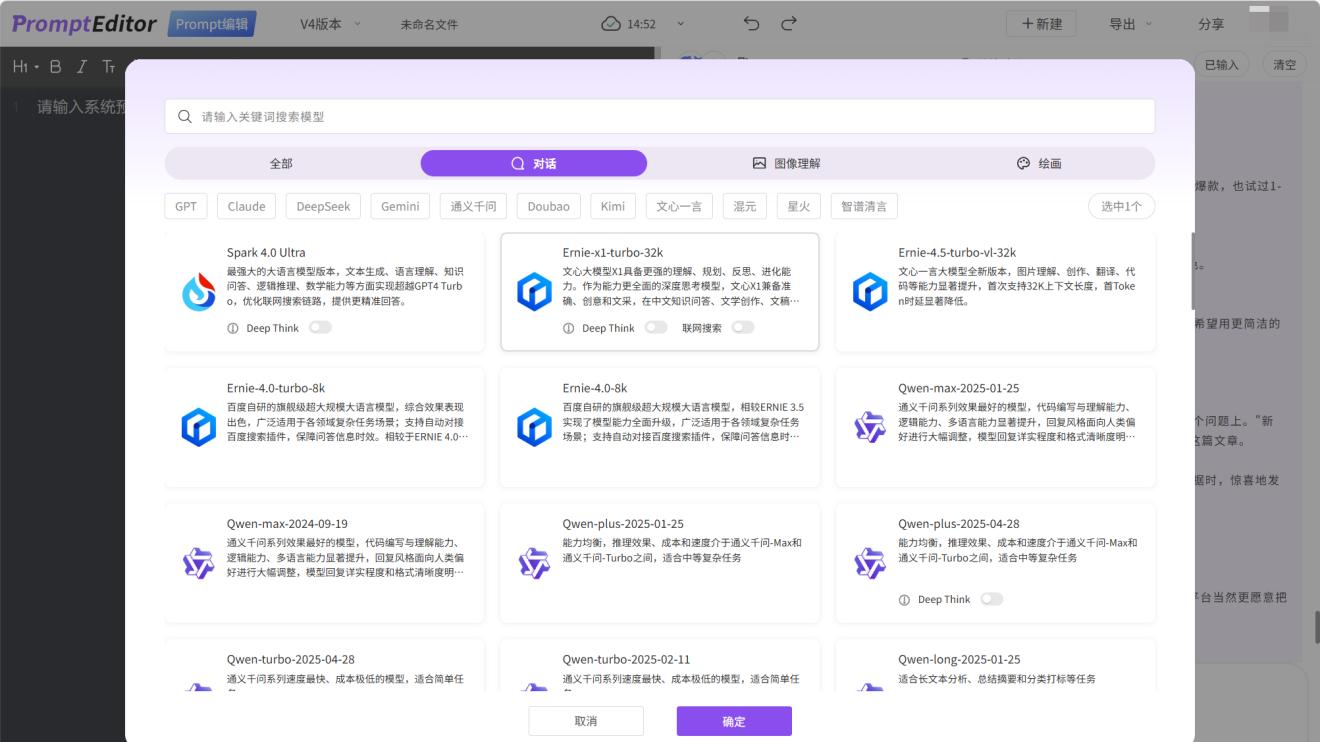The width and height of the screenshot is (1320, 742).
Task: Enable Deep Think on Qwen-plus-2025-04-28
Action: [x=992, y=599]
